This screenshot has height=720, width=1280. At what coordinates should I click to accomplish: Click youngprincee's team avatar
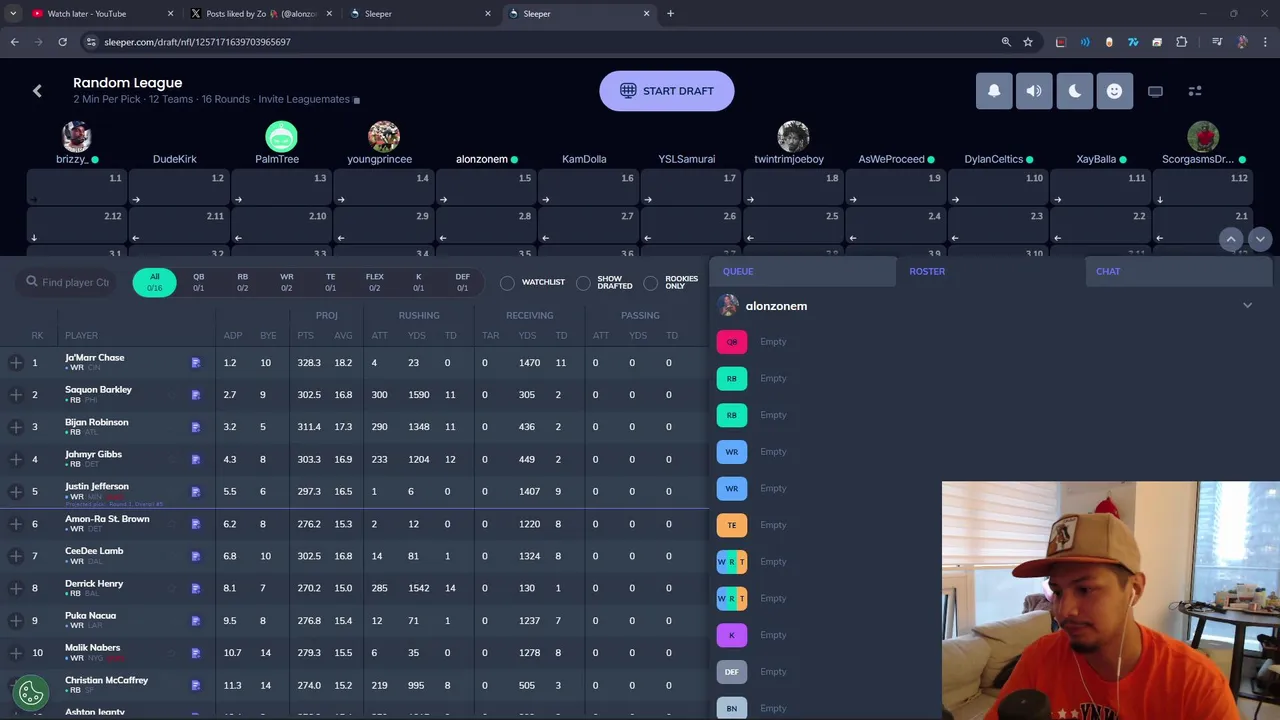(x=384, y=137)
